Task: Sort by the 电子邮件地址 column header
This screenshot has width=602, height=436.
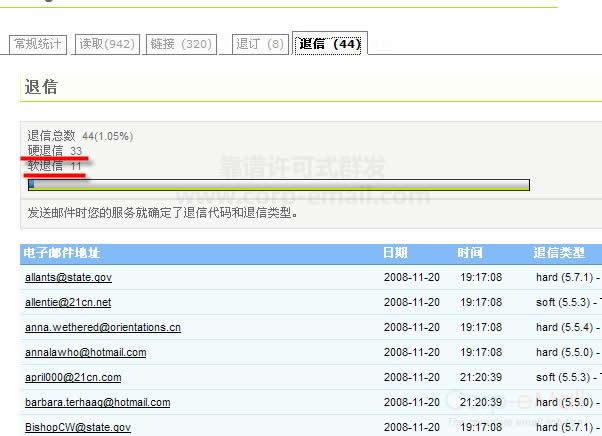Action: click(63, 253)
